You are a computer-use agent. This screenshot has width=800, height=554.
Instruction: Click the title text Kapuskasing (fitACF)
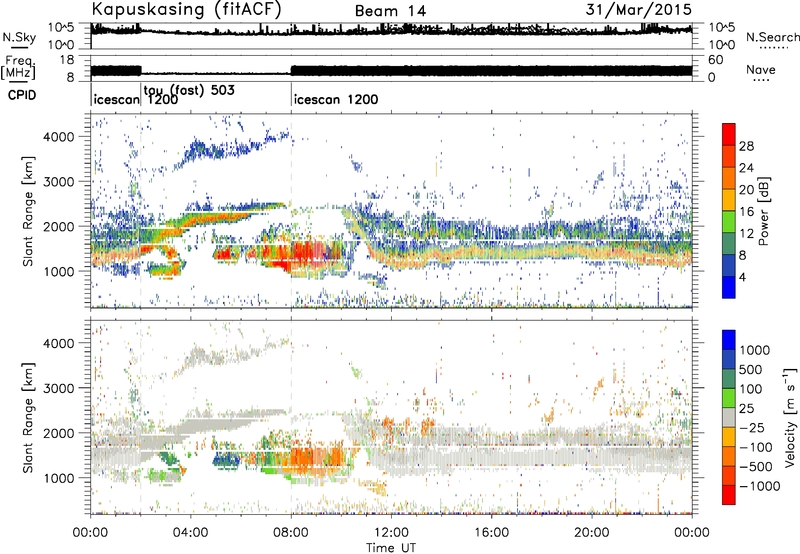186,10
